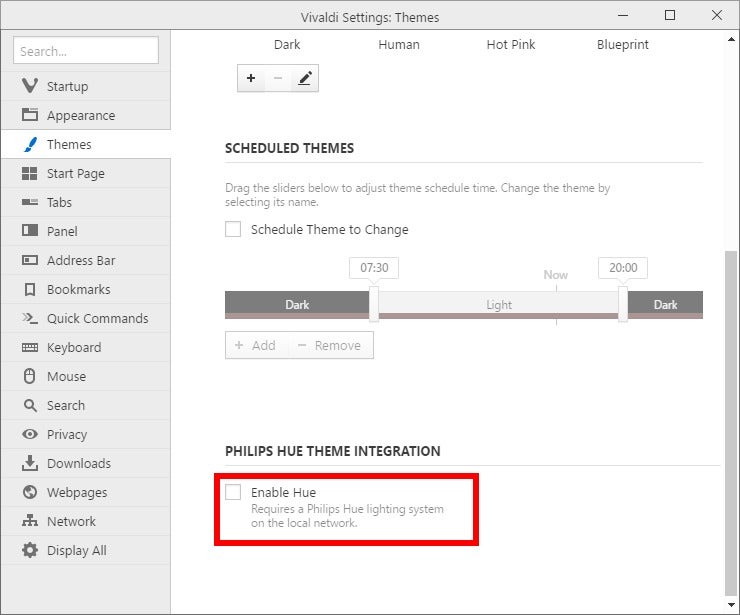Click the Tabs icon in sidebar
This screenshot has height=615, width=740.
(30, 202)
